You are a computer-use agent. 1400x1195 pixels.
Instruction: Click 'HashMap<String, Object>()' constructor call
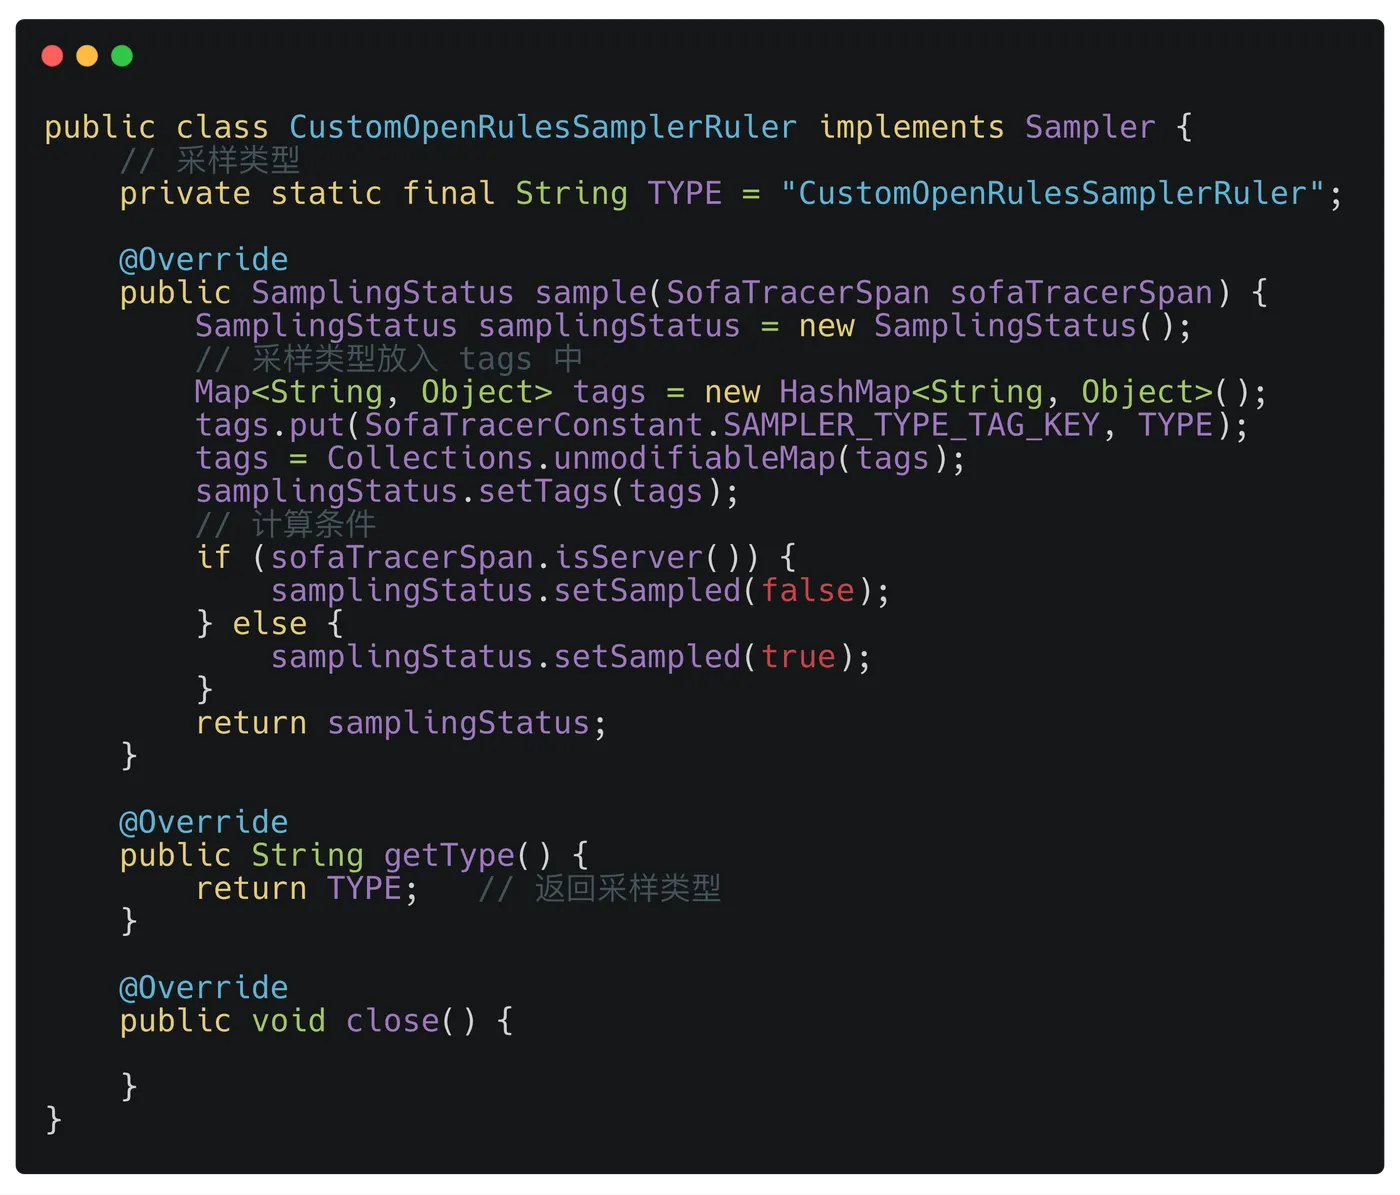pyautogui.click(x=1012, y=392)
